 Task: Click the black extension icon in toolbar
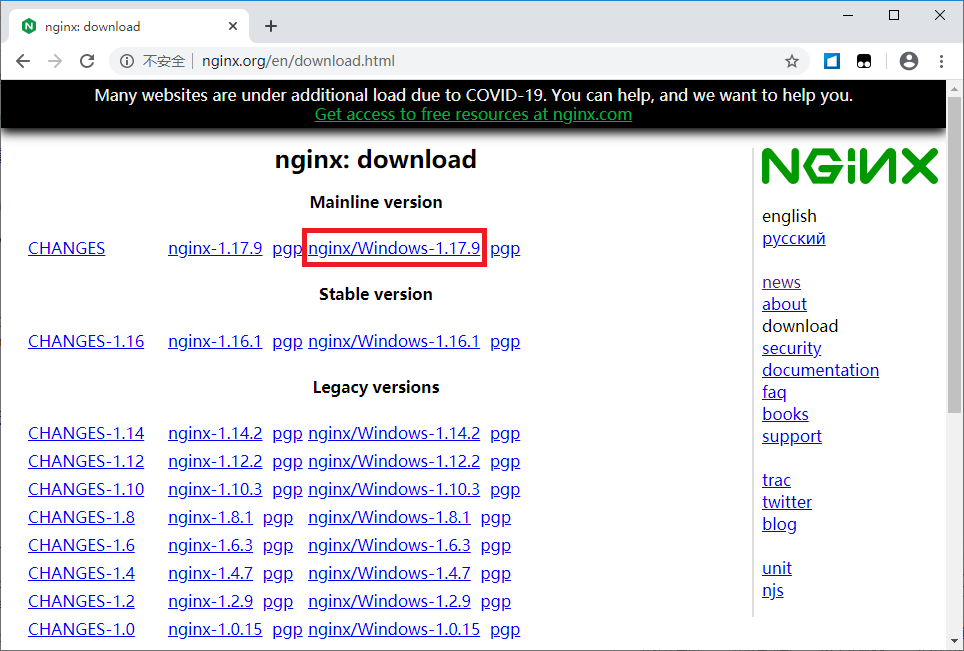click(863, 61)
